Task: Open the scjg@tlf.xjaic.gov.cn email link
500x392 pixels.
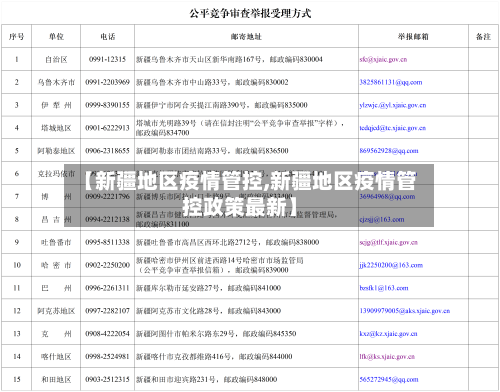Action: (x=388, y=242)
